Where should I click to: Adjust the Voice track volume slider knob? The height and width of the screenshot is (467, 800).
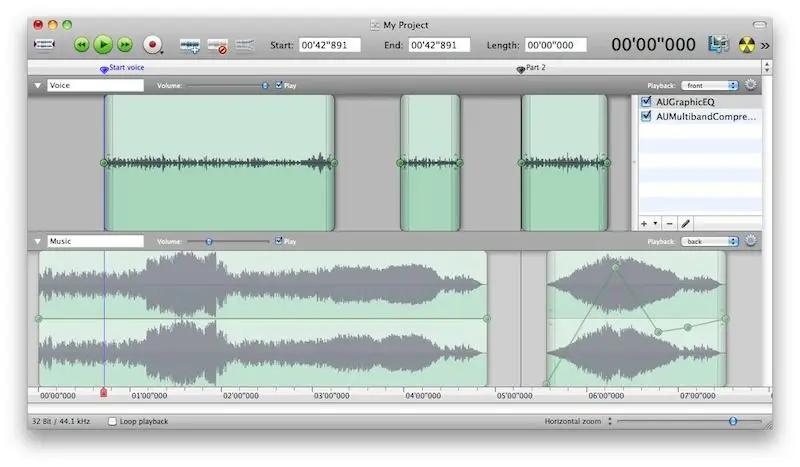click(x=265, y=85)
